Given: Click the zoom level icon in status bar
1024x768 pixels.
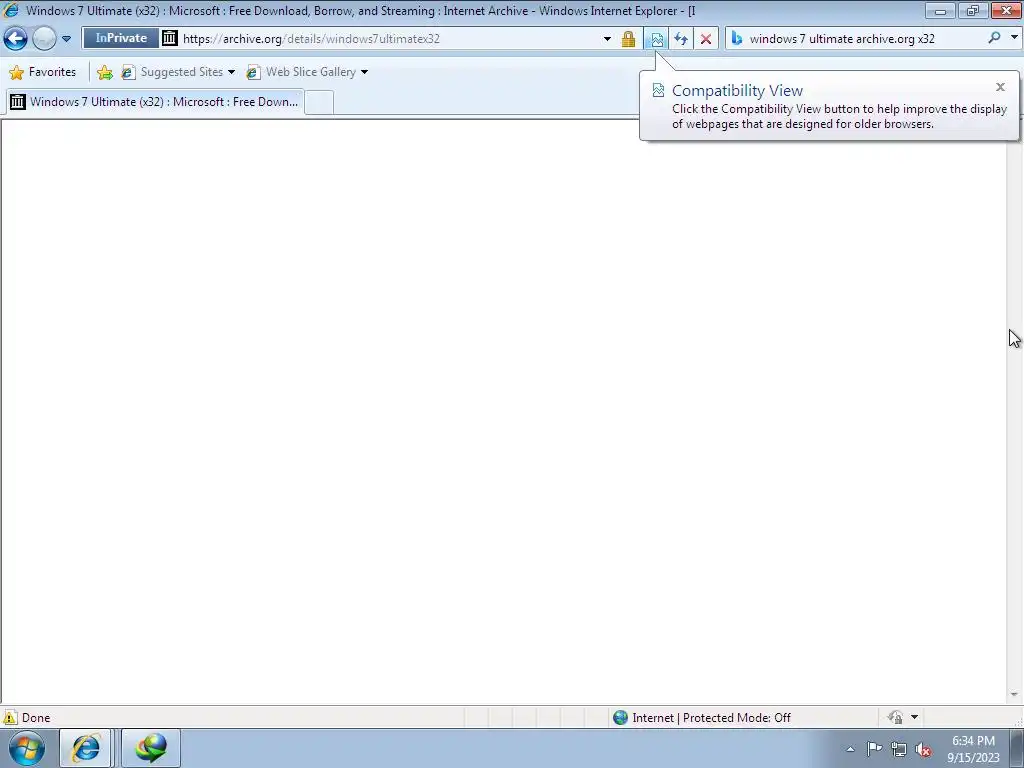Looking at the screenshot, I should (895, 717).
